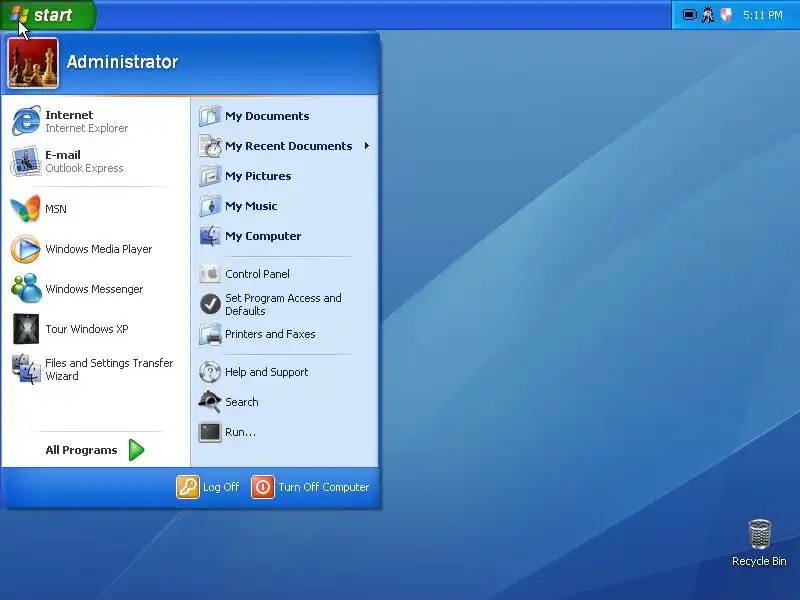Click the My Documents label
Image resolution: width=800 pixels, height=600 pixels.
pos(267,116)
